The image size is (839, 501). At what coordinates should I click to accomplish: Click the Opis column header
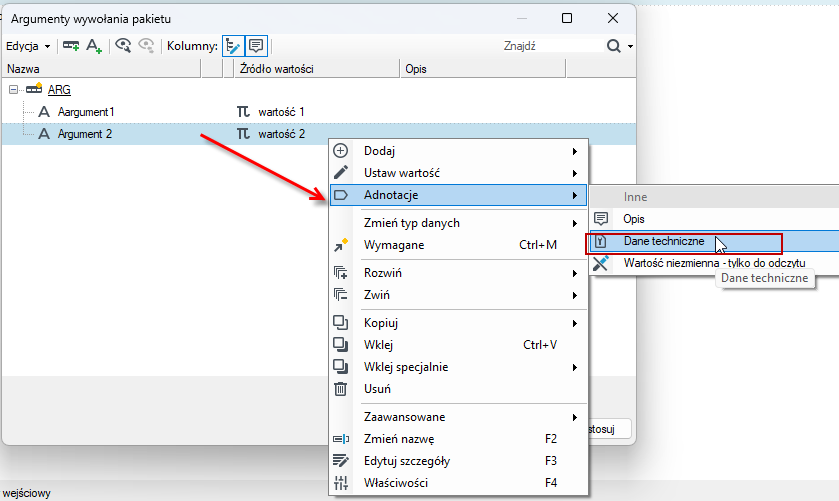[483, 69]
